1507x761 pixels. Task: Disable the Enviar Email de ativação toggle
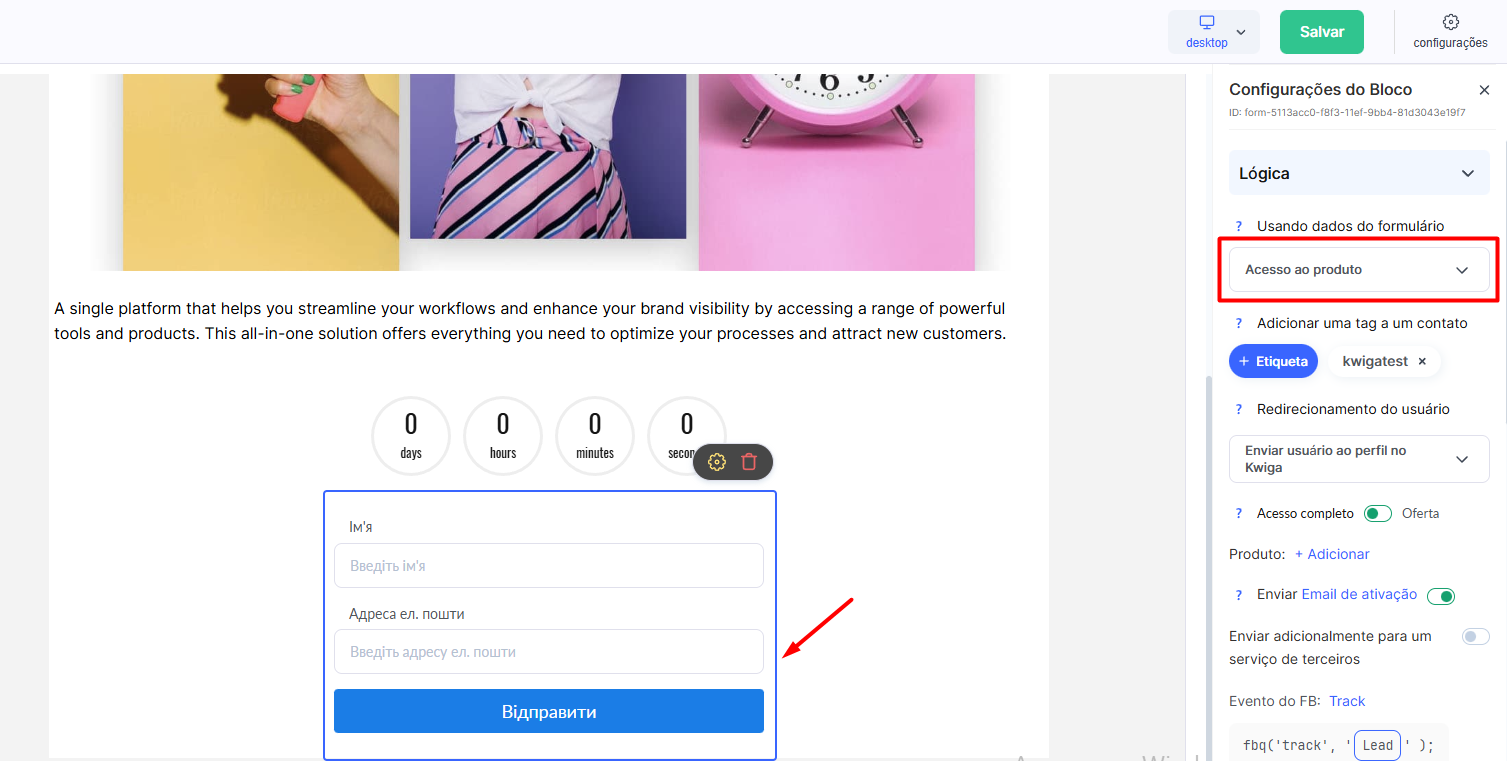point(1441,596)
